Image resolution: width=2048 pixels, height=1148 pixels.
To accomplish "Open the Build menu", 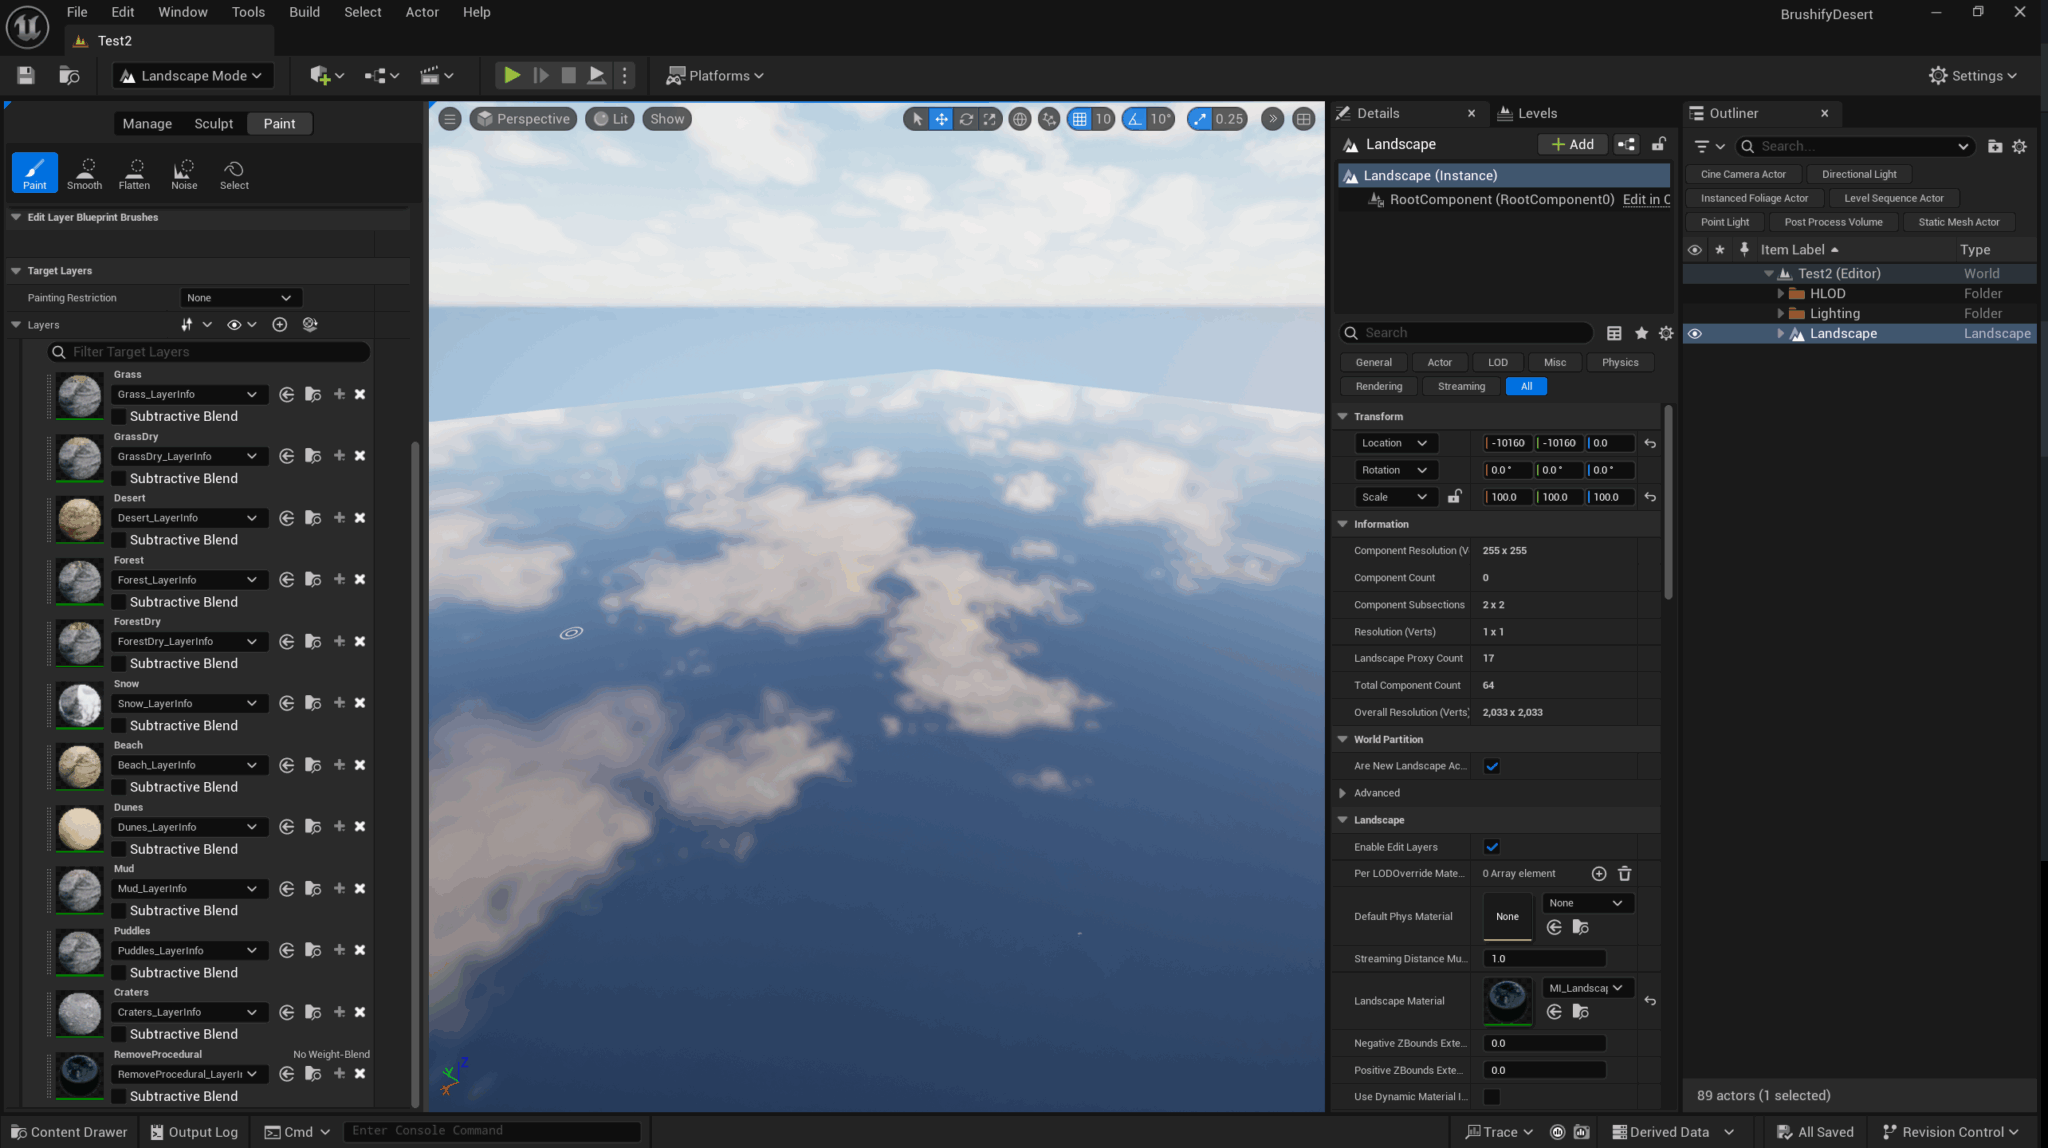I will [x=304, y=12].
